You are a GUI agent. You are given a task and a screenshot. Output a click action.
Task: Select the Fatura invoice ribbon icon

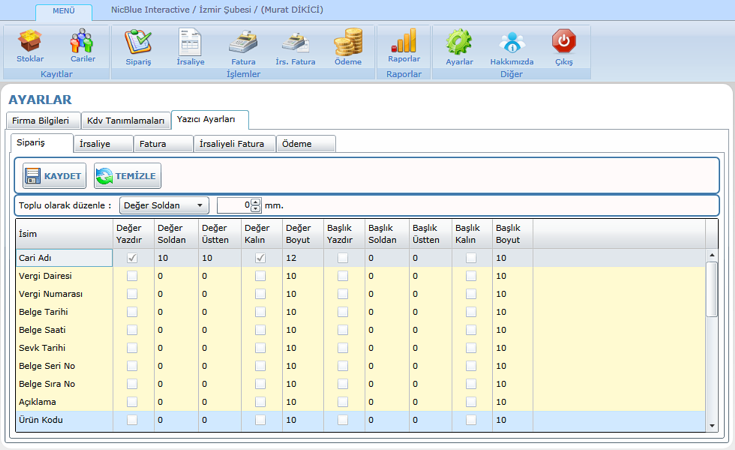243,44
